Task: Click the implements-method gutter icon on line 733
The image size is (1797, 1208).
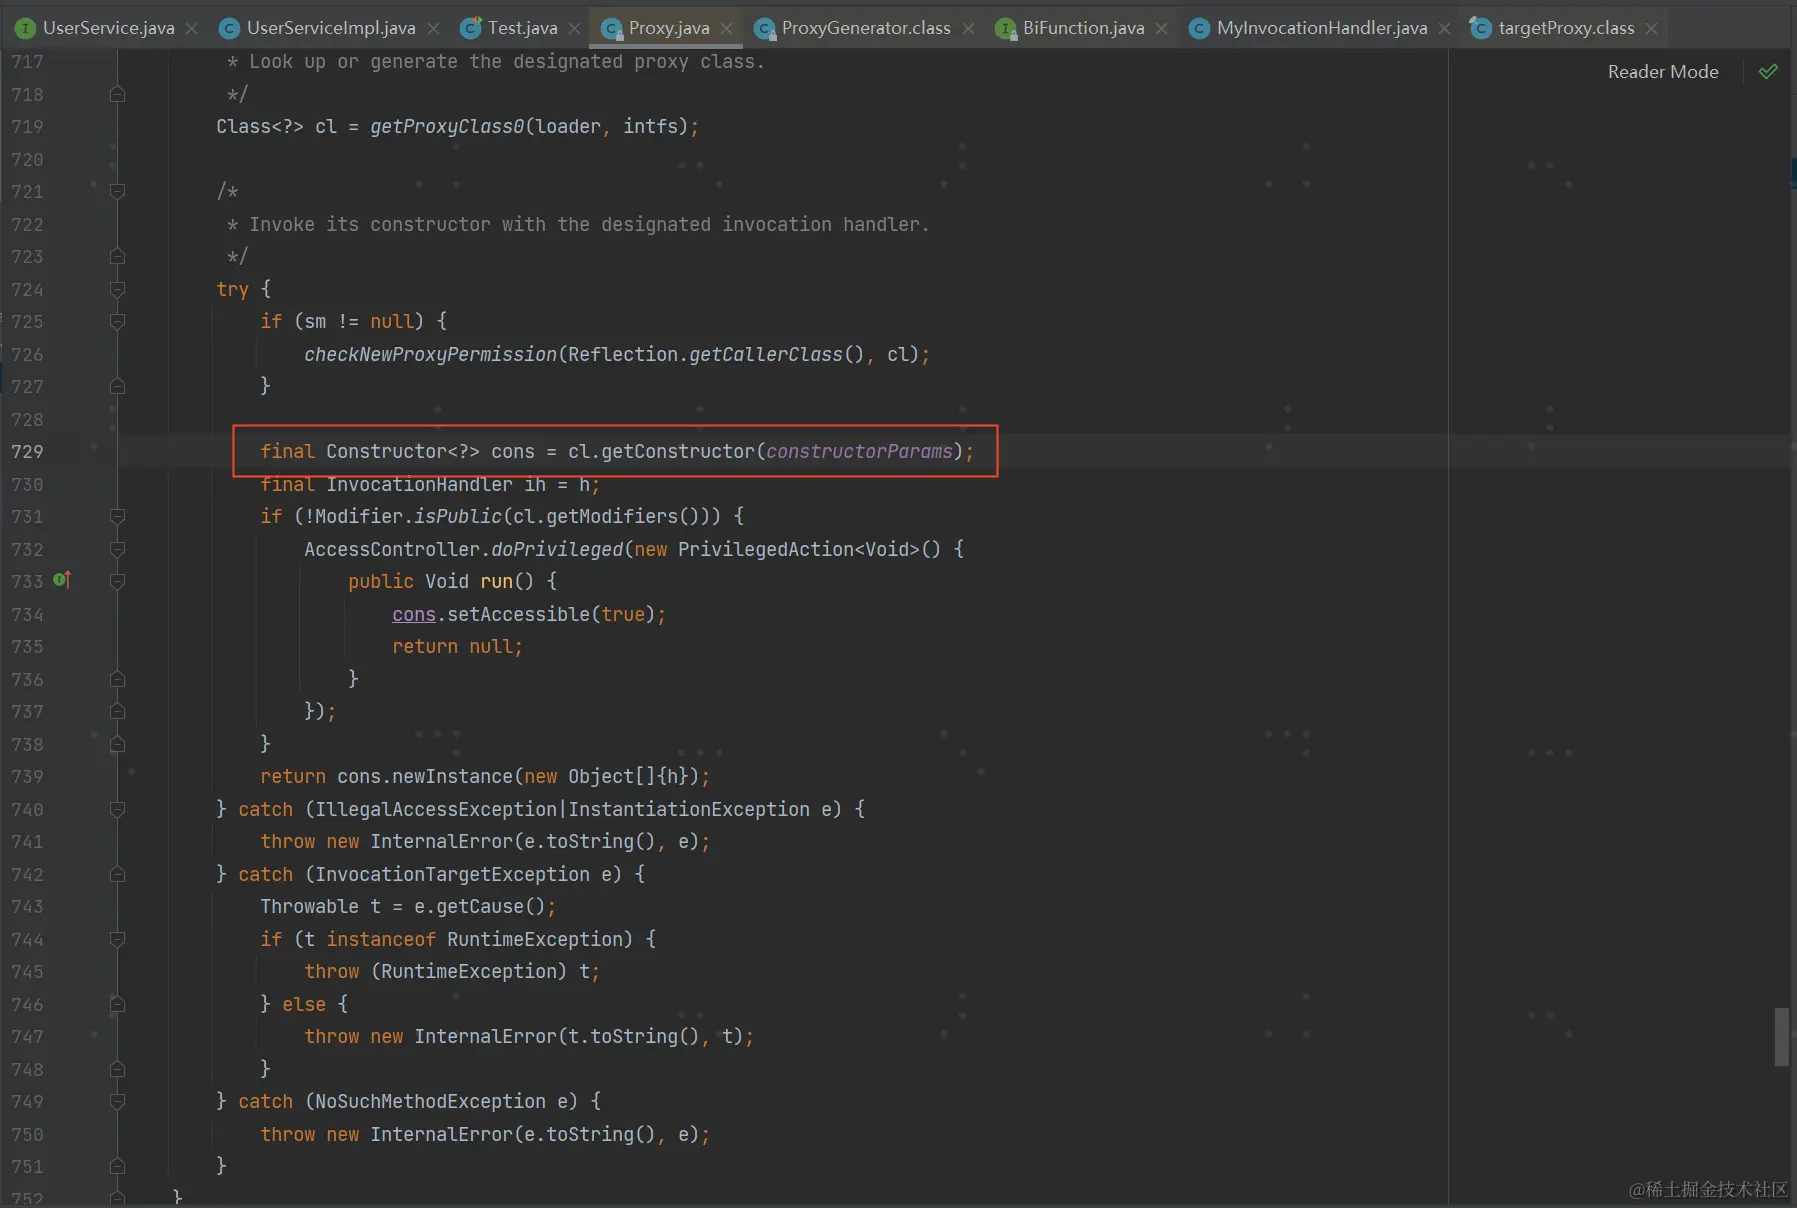Action: (62, 580)
